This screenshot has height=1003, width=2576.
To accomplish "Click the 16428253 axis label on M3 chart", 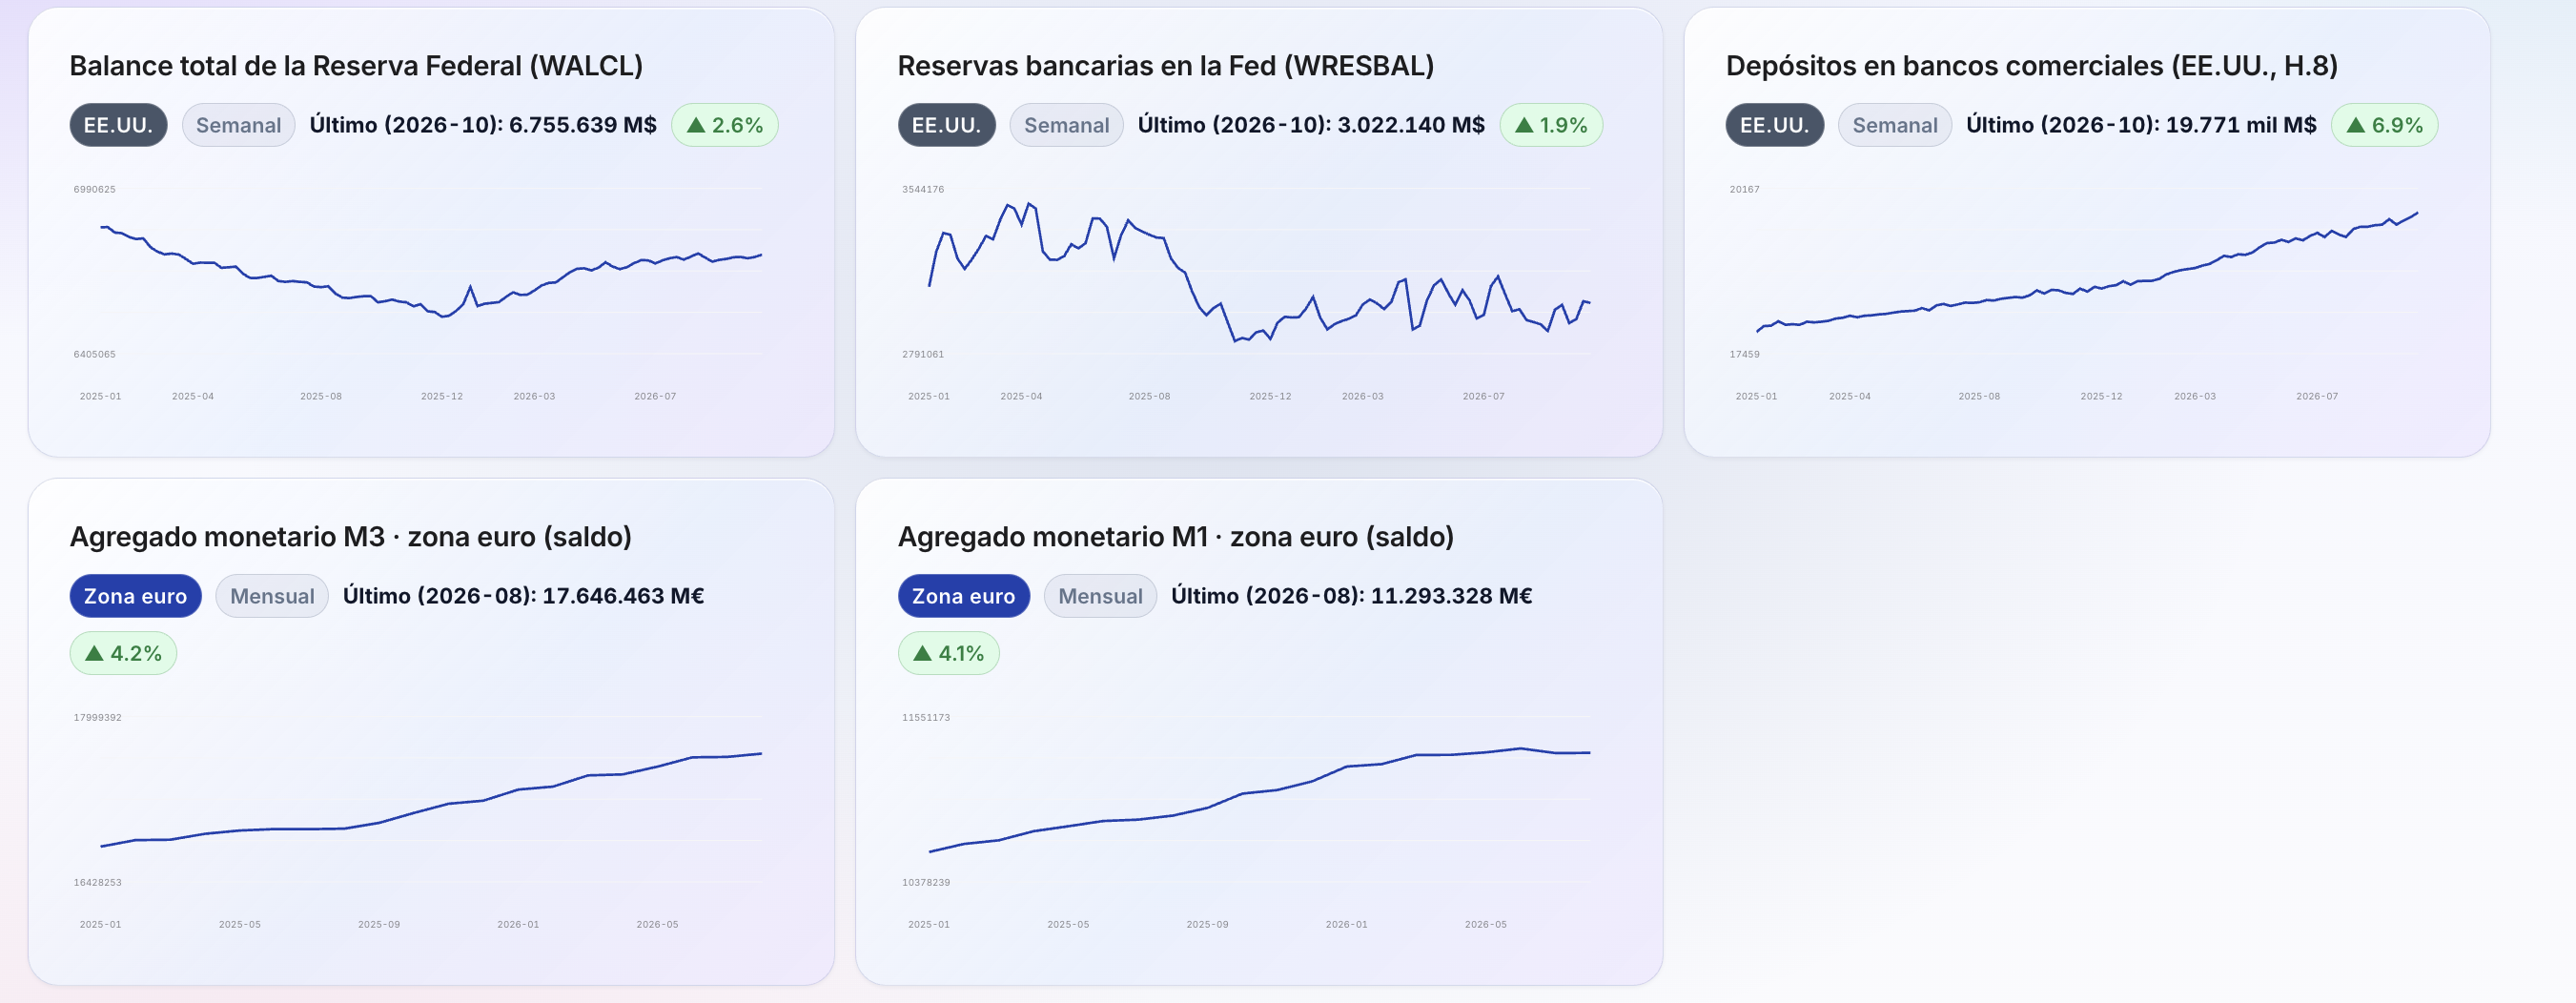I will 97,882.
